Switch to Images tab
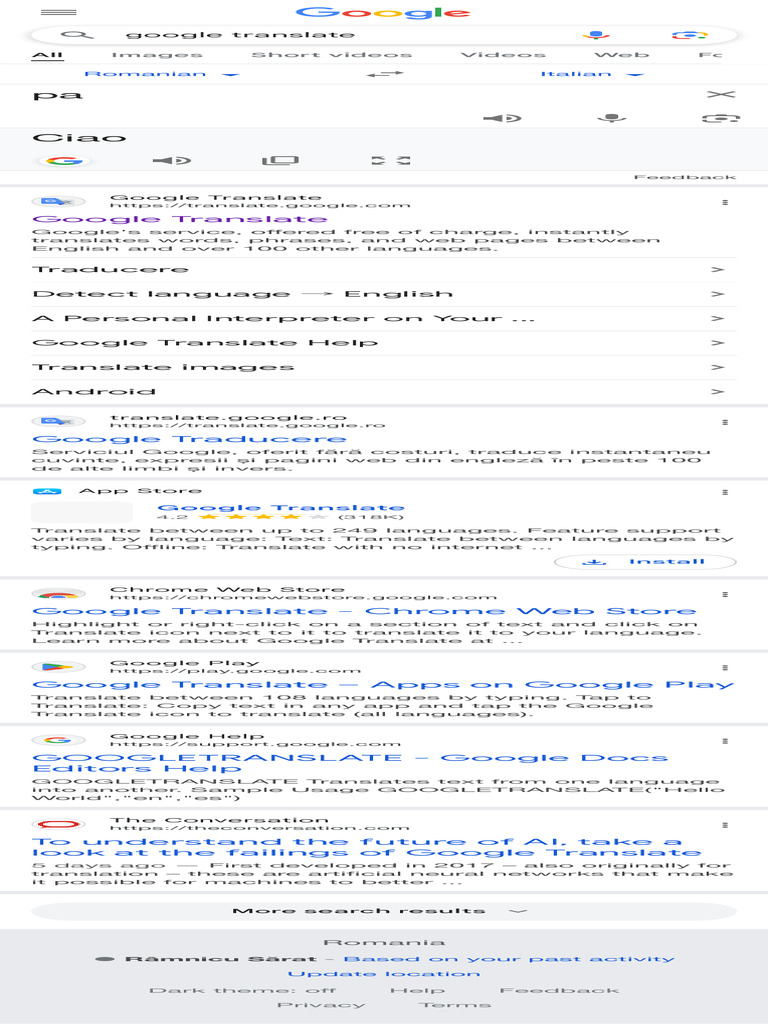The width and height of the screenshot is (768, 1024). (x=157, y=55)
